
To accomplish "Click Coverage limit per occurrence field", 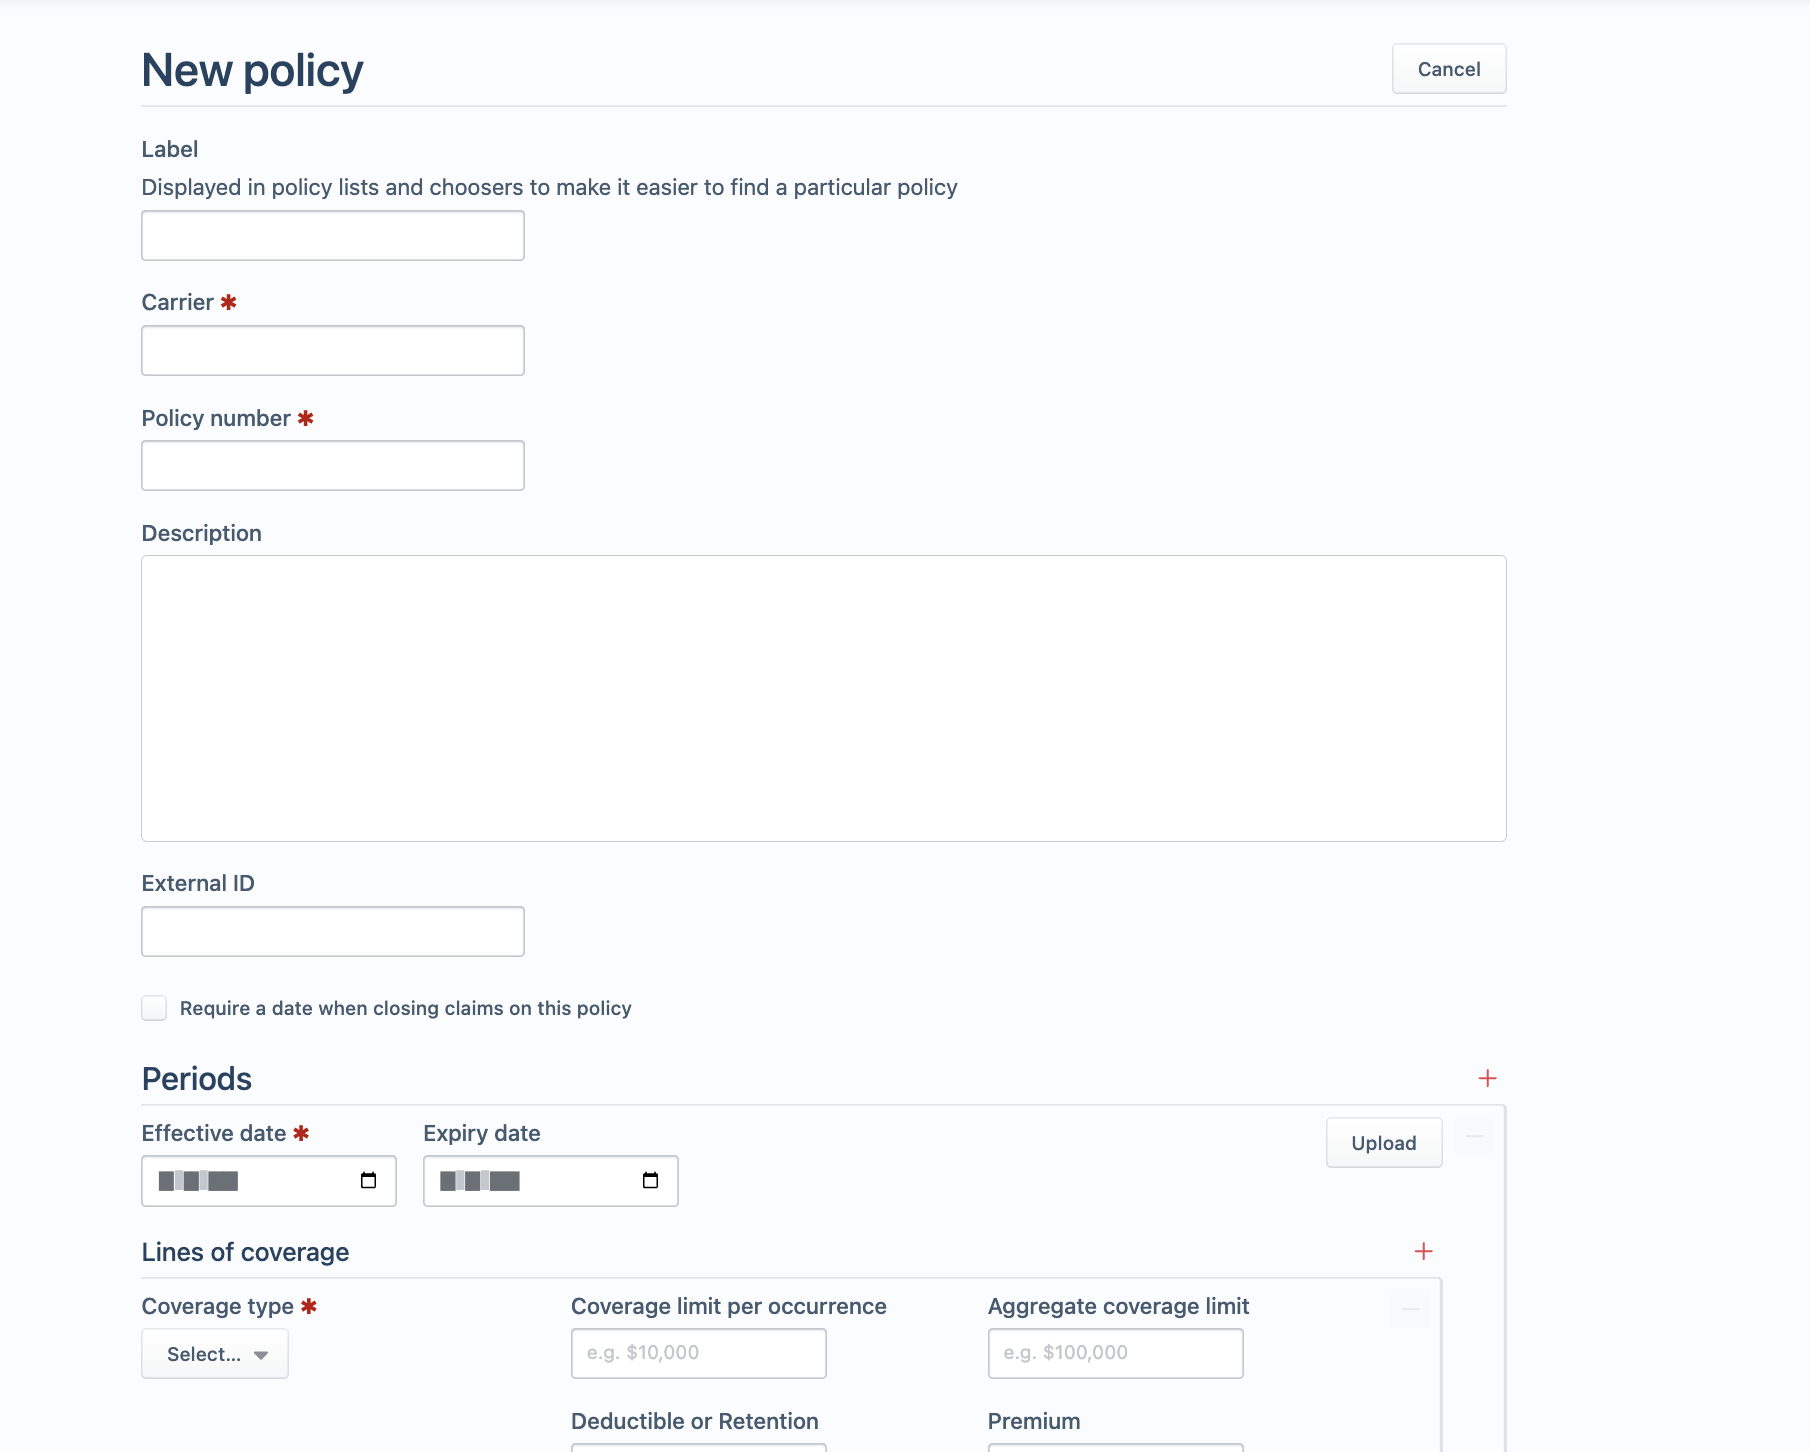I will [699, 1353].
